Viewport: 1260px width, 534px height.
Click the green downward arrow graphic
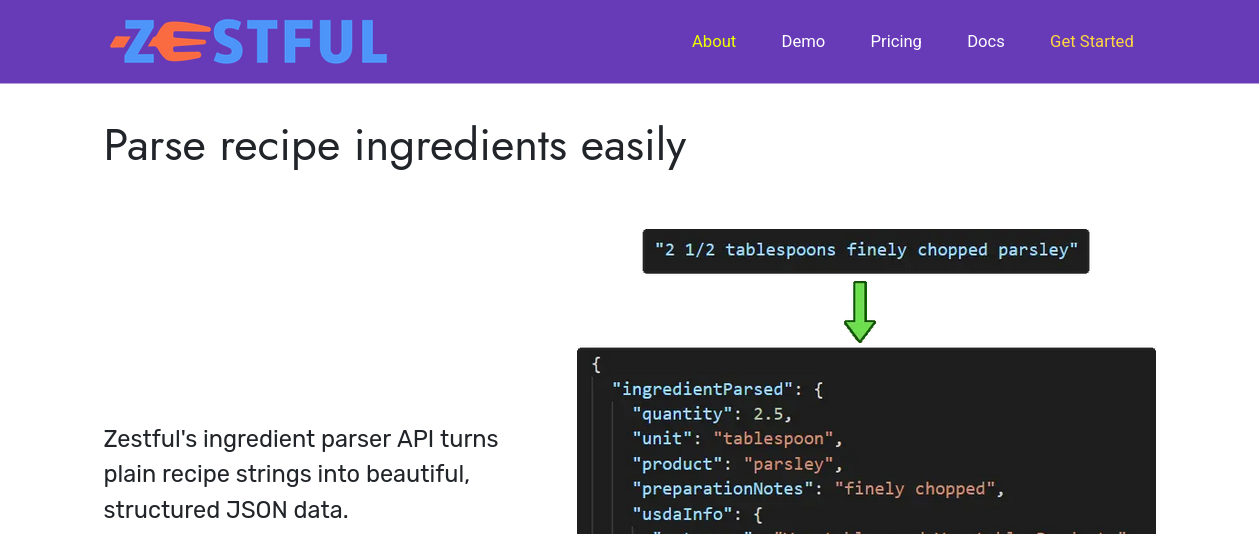859,311
